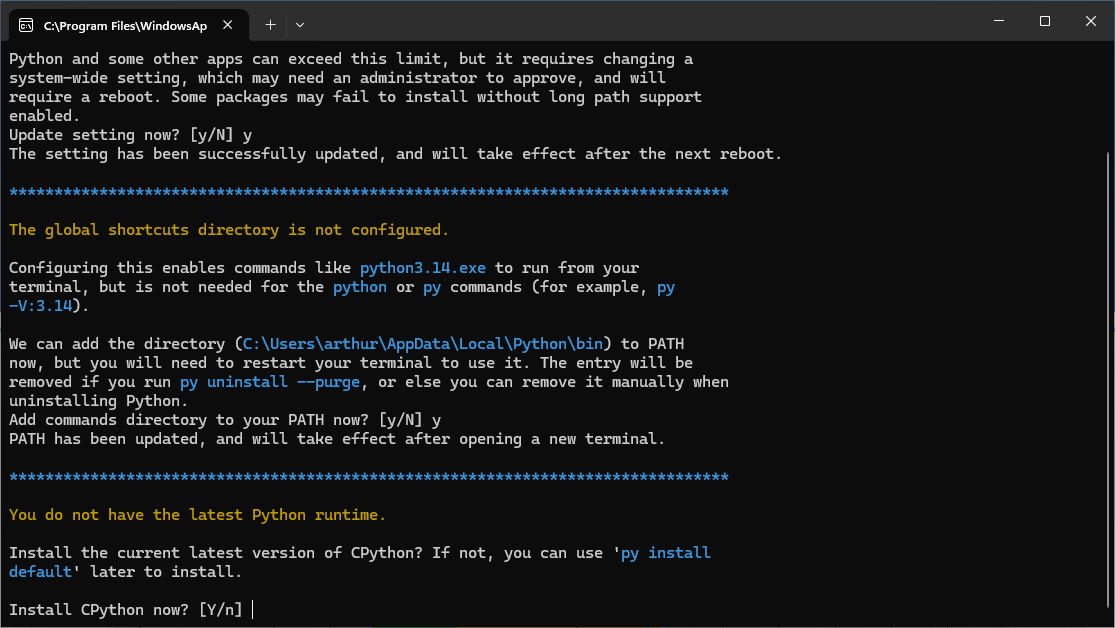Click the 'python3.14.exe' blue text

tap(423, 268)
